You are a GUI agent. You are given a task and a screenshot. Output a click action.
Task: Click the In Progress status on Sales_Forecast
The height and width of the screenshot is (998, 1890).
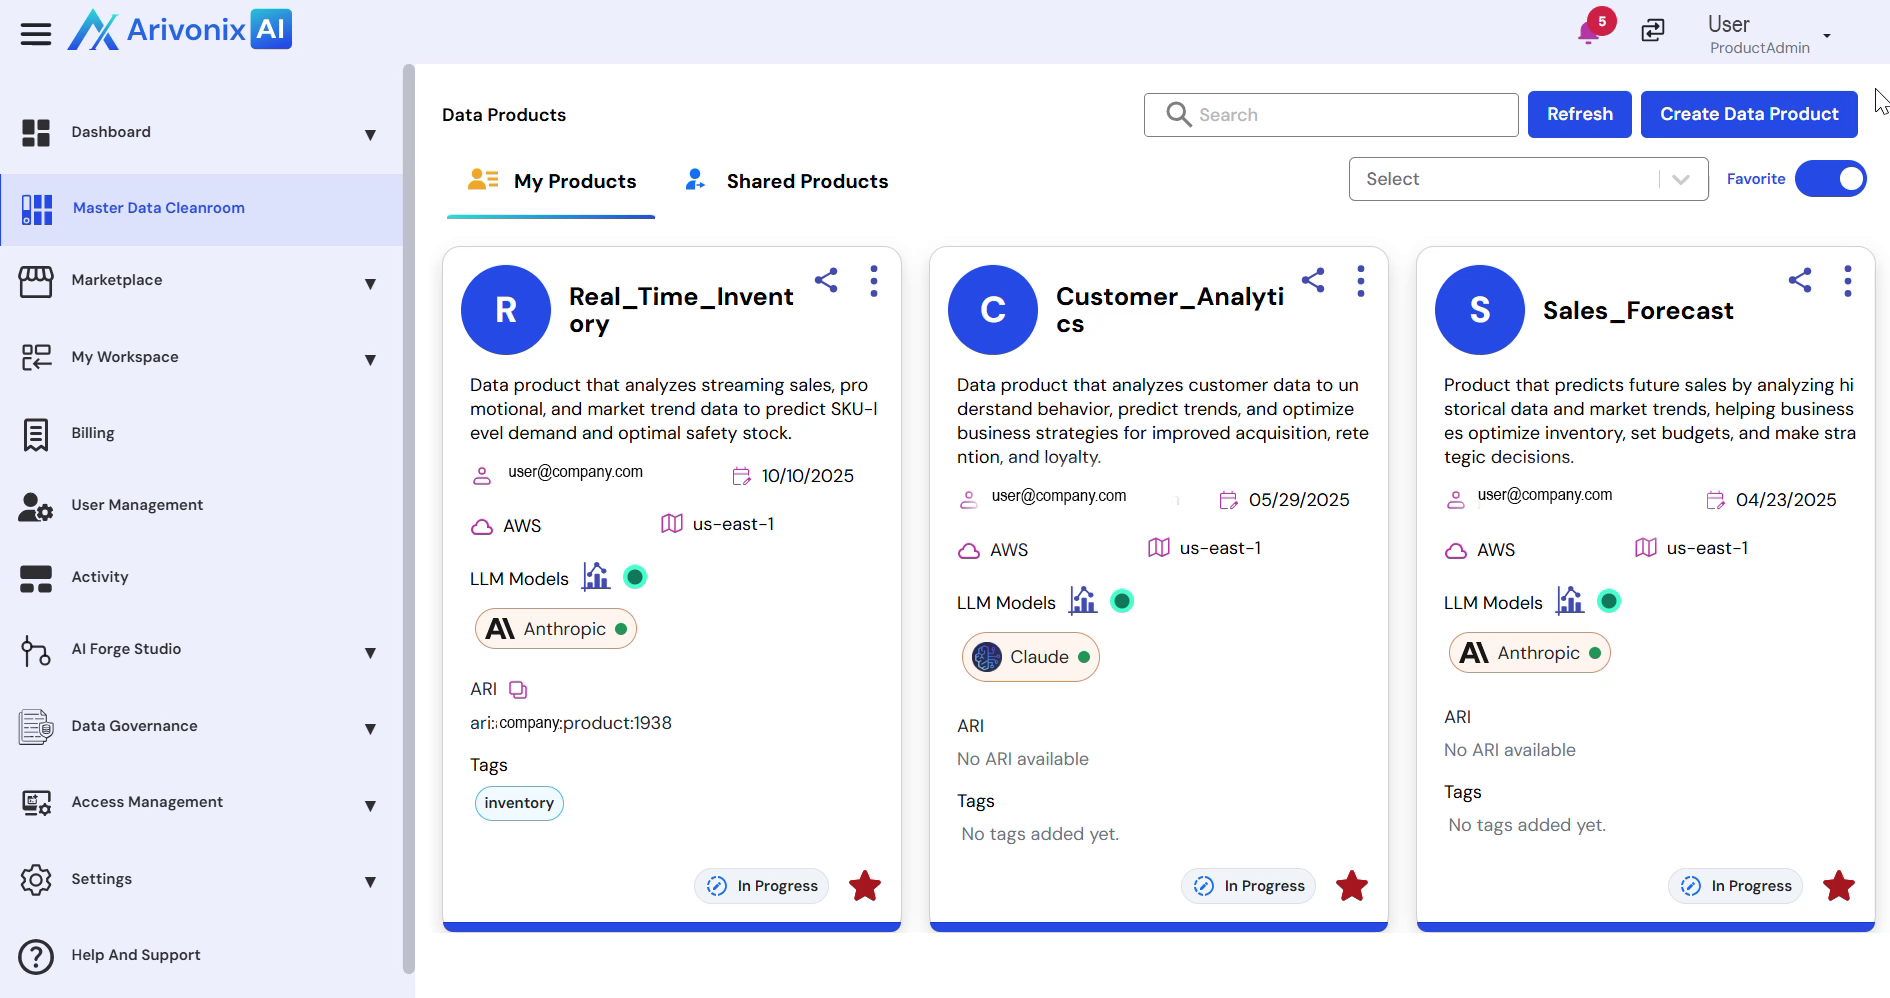tap(1734, 886)
